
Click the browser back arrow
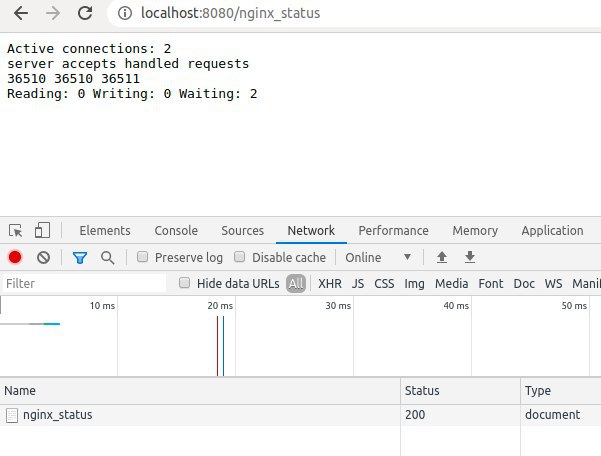point(21,14)
